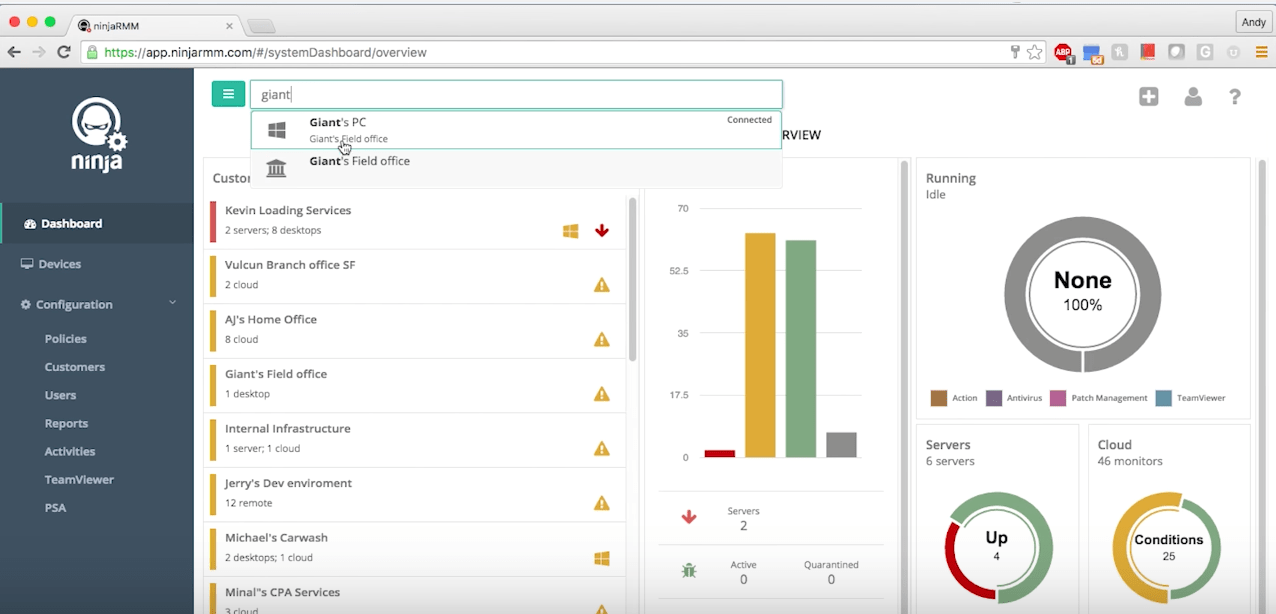Click the green hamburger menu icon

(x=228, y=93)
